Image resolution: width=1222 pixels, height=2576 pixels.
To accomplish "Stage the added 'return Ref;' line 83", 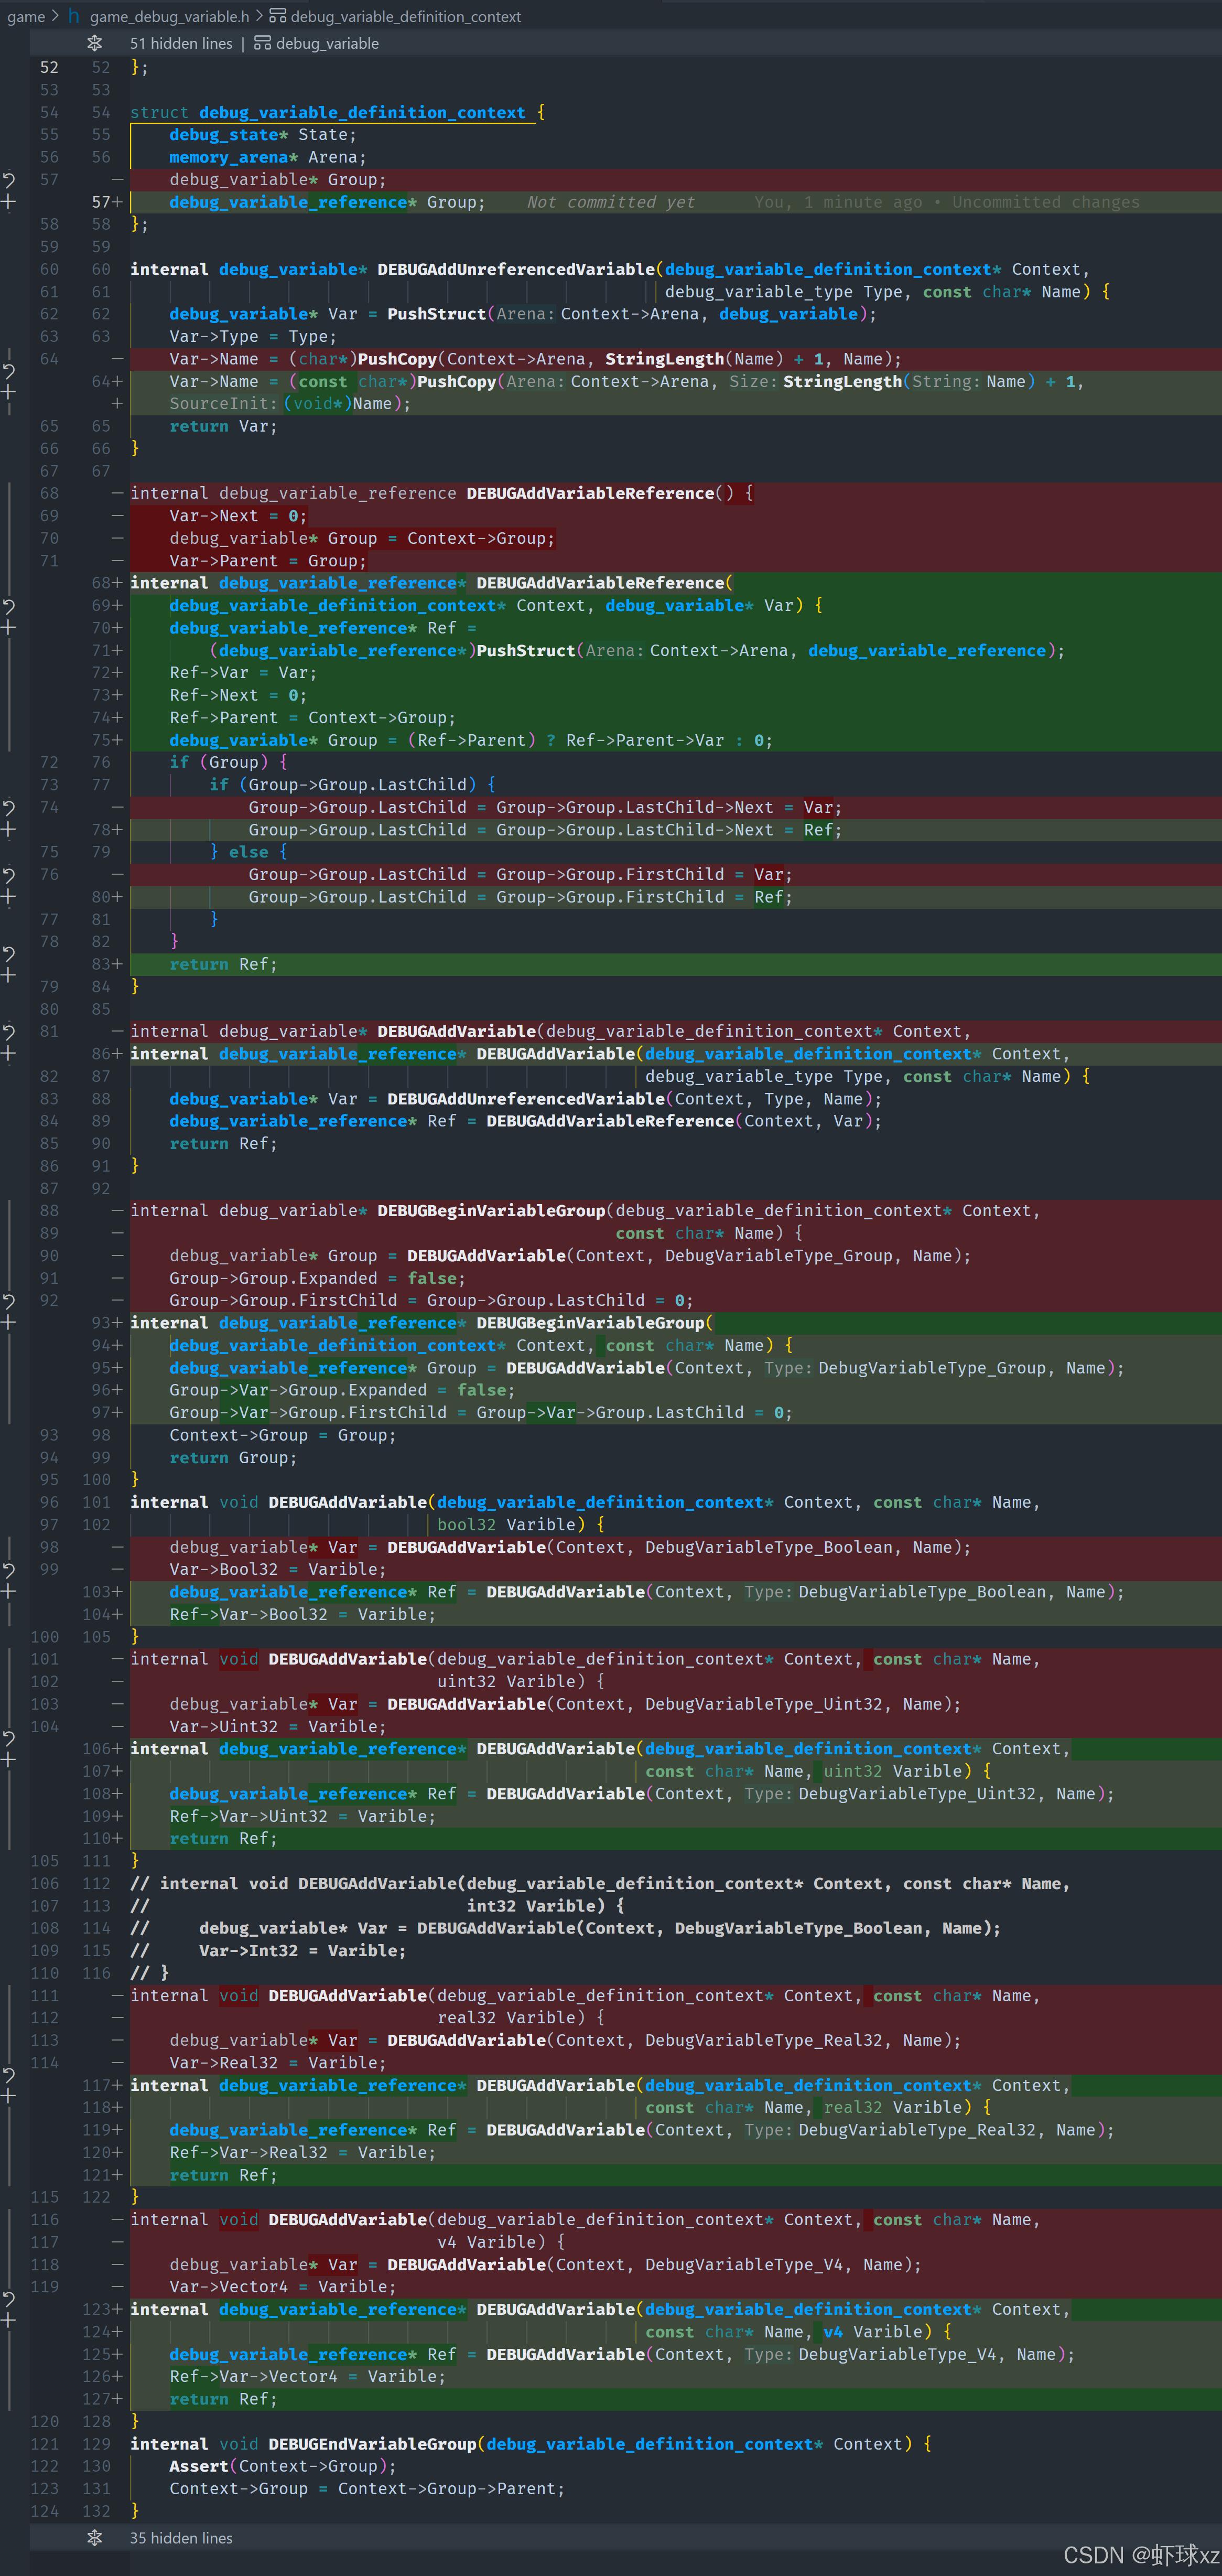I will coord(8,975).
